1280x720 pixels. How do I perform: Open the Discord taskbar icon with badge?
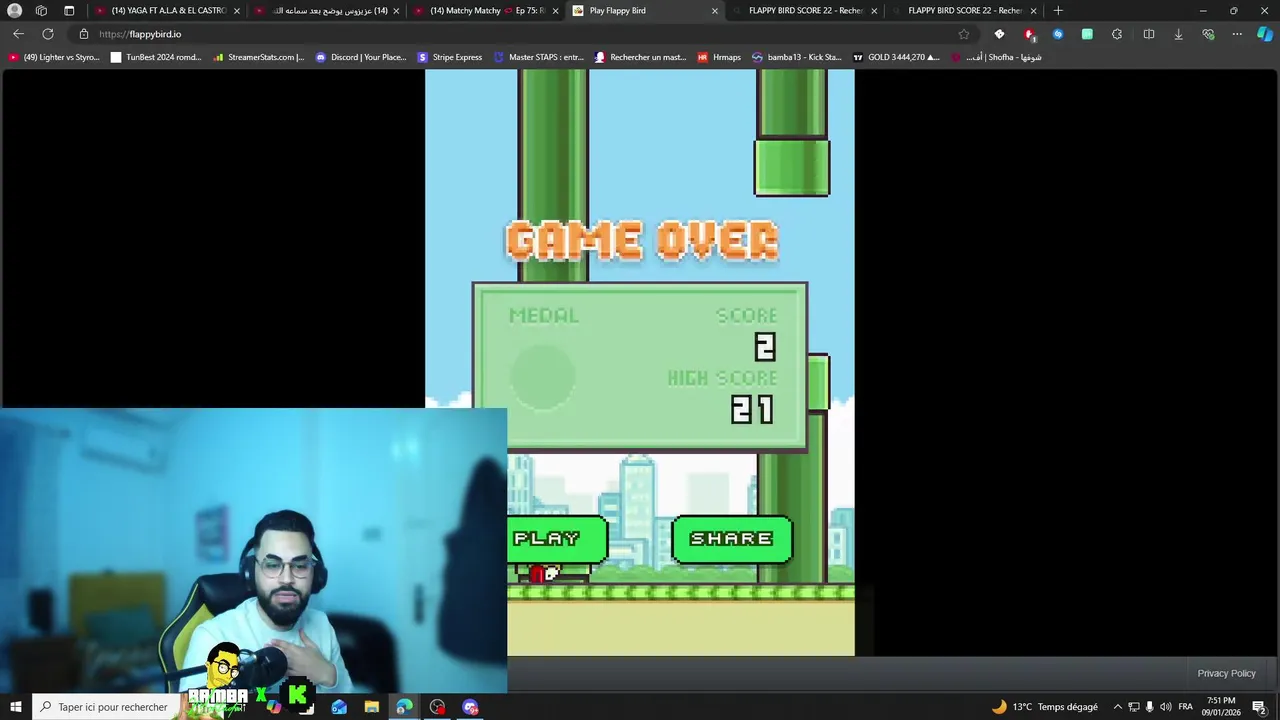[470, 707]
